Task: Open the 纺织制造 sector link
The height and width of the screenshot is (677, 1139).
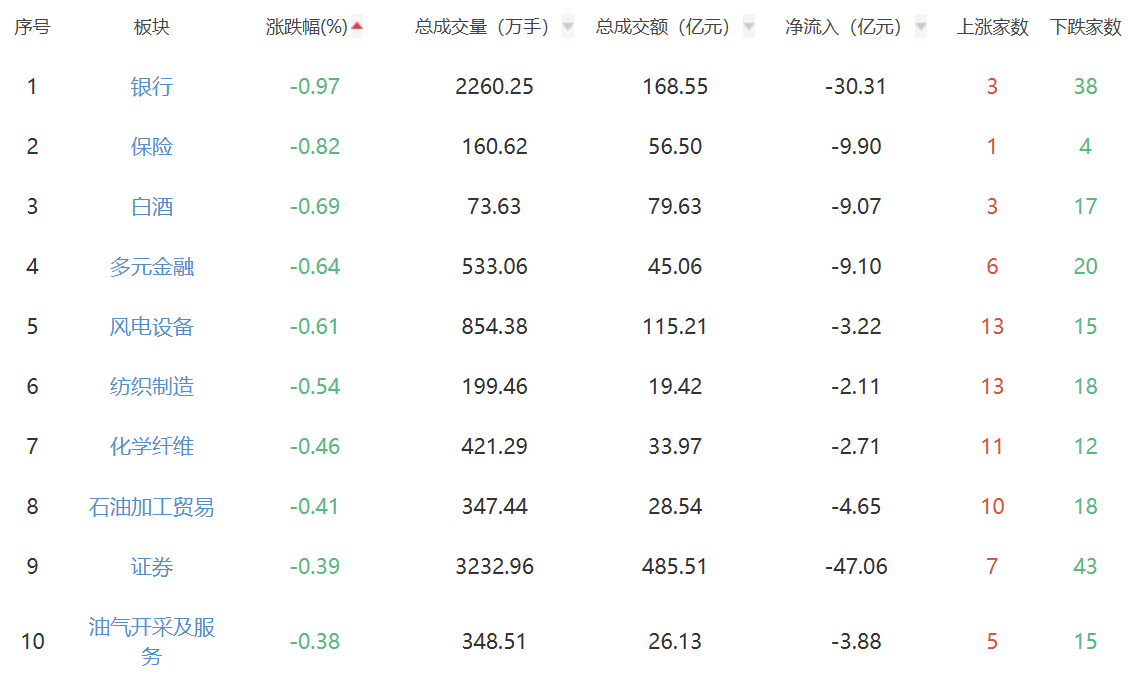Action: coord(152,387)
